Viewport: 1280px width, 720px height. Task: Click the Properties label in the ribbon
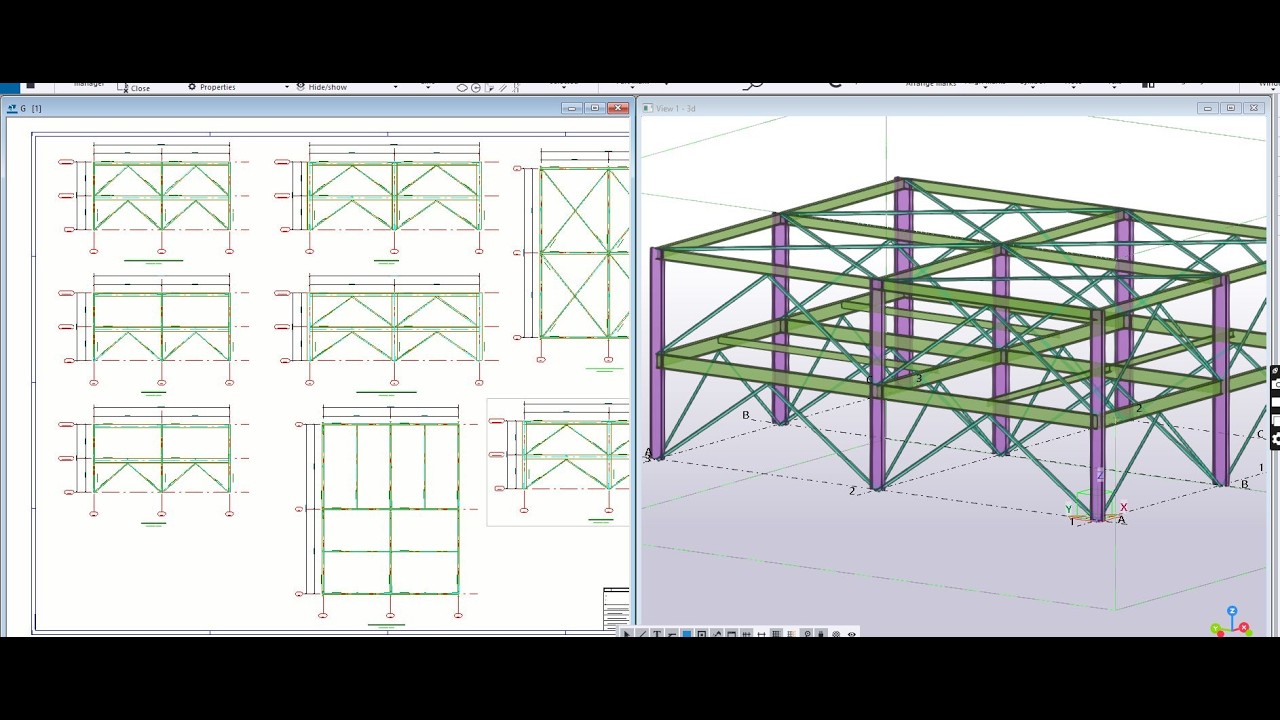coord(217,88)
